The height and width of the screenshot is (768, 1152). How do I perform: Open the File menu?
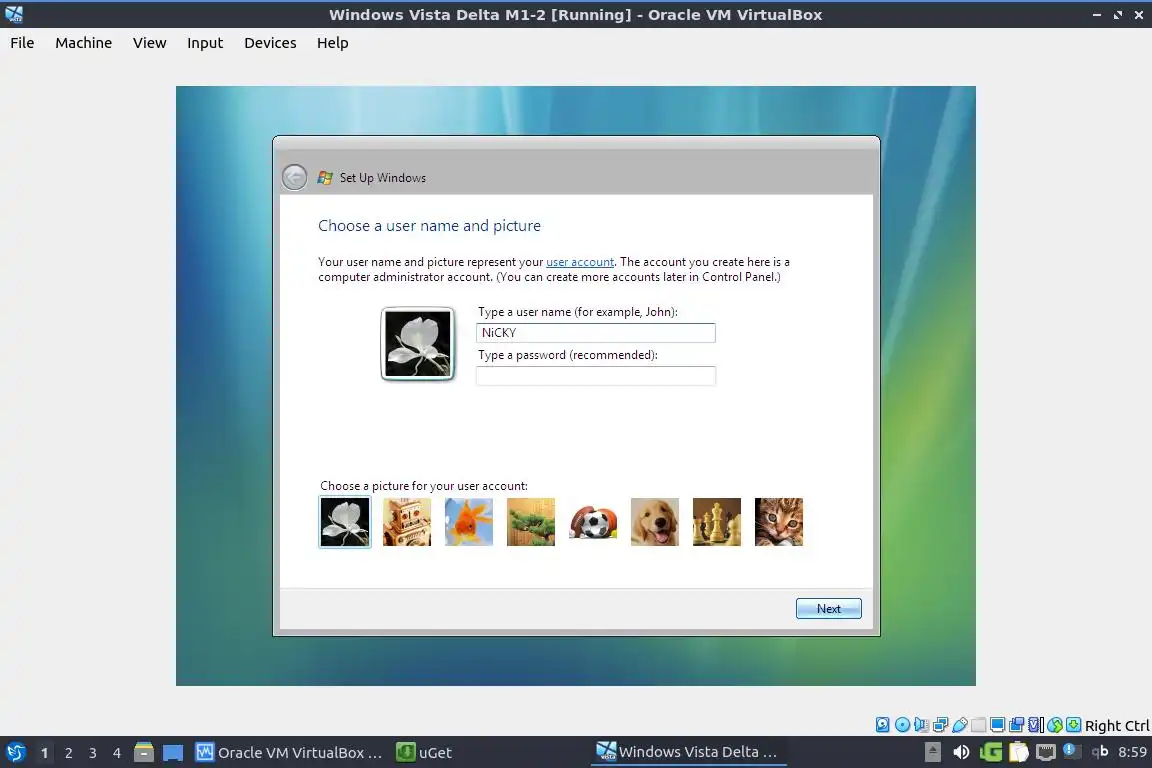coord(22,43)
